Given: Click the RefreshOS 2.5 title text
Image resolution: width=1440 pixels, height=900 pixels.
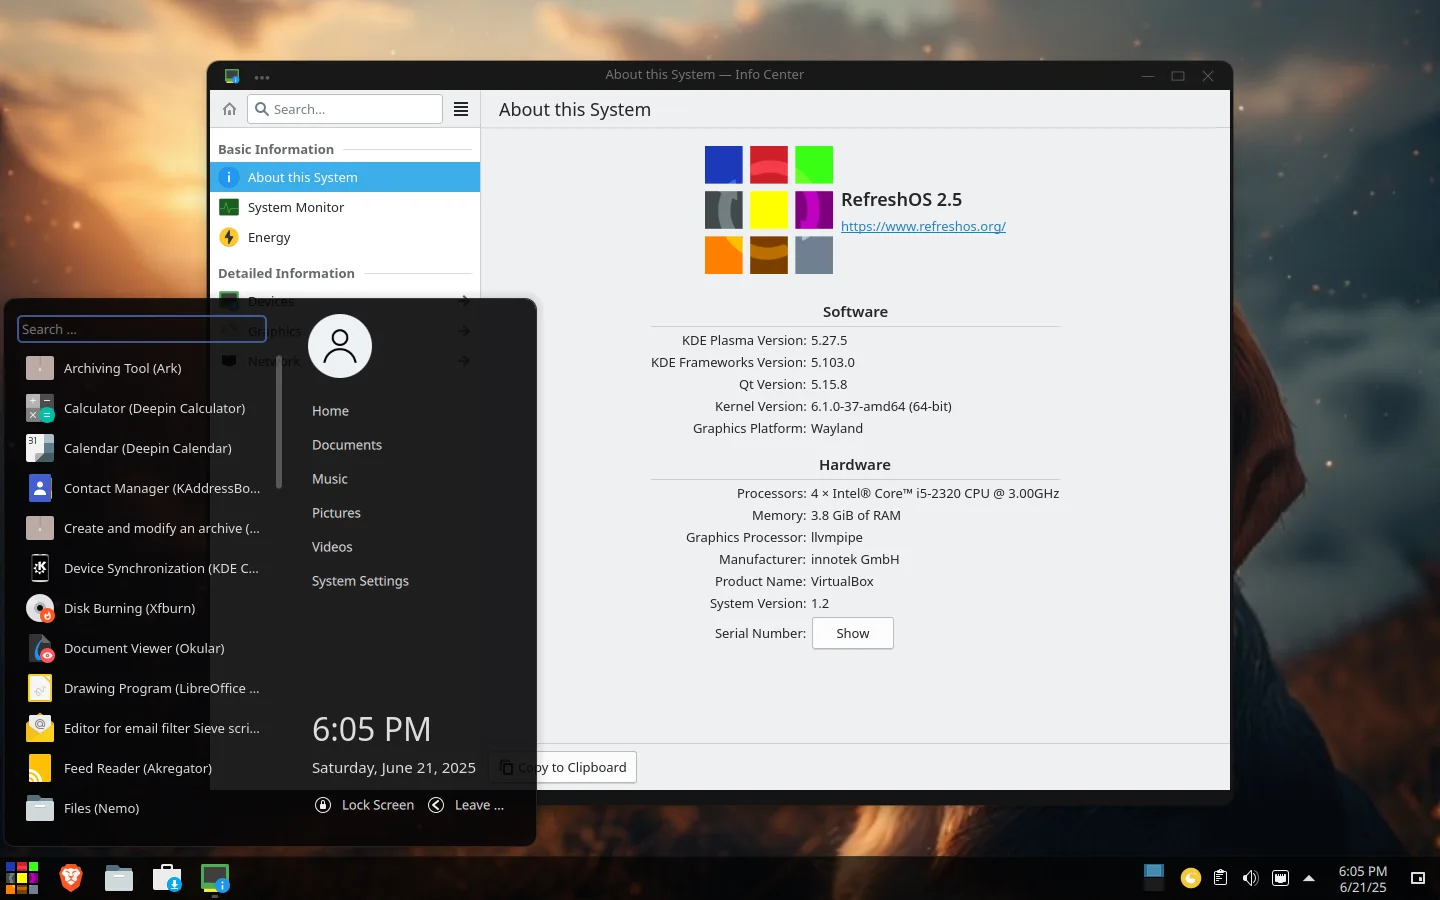Looking at the screenshot, I should click(901, 199).
